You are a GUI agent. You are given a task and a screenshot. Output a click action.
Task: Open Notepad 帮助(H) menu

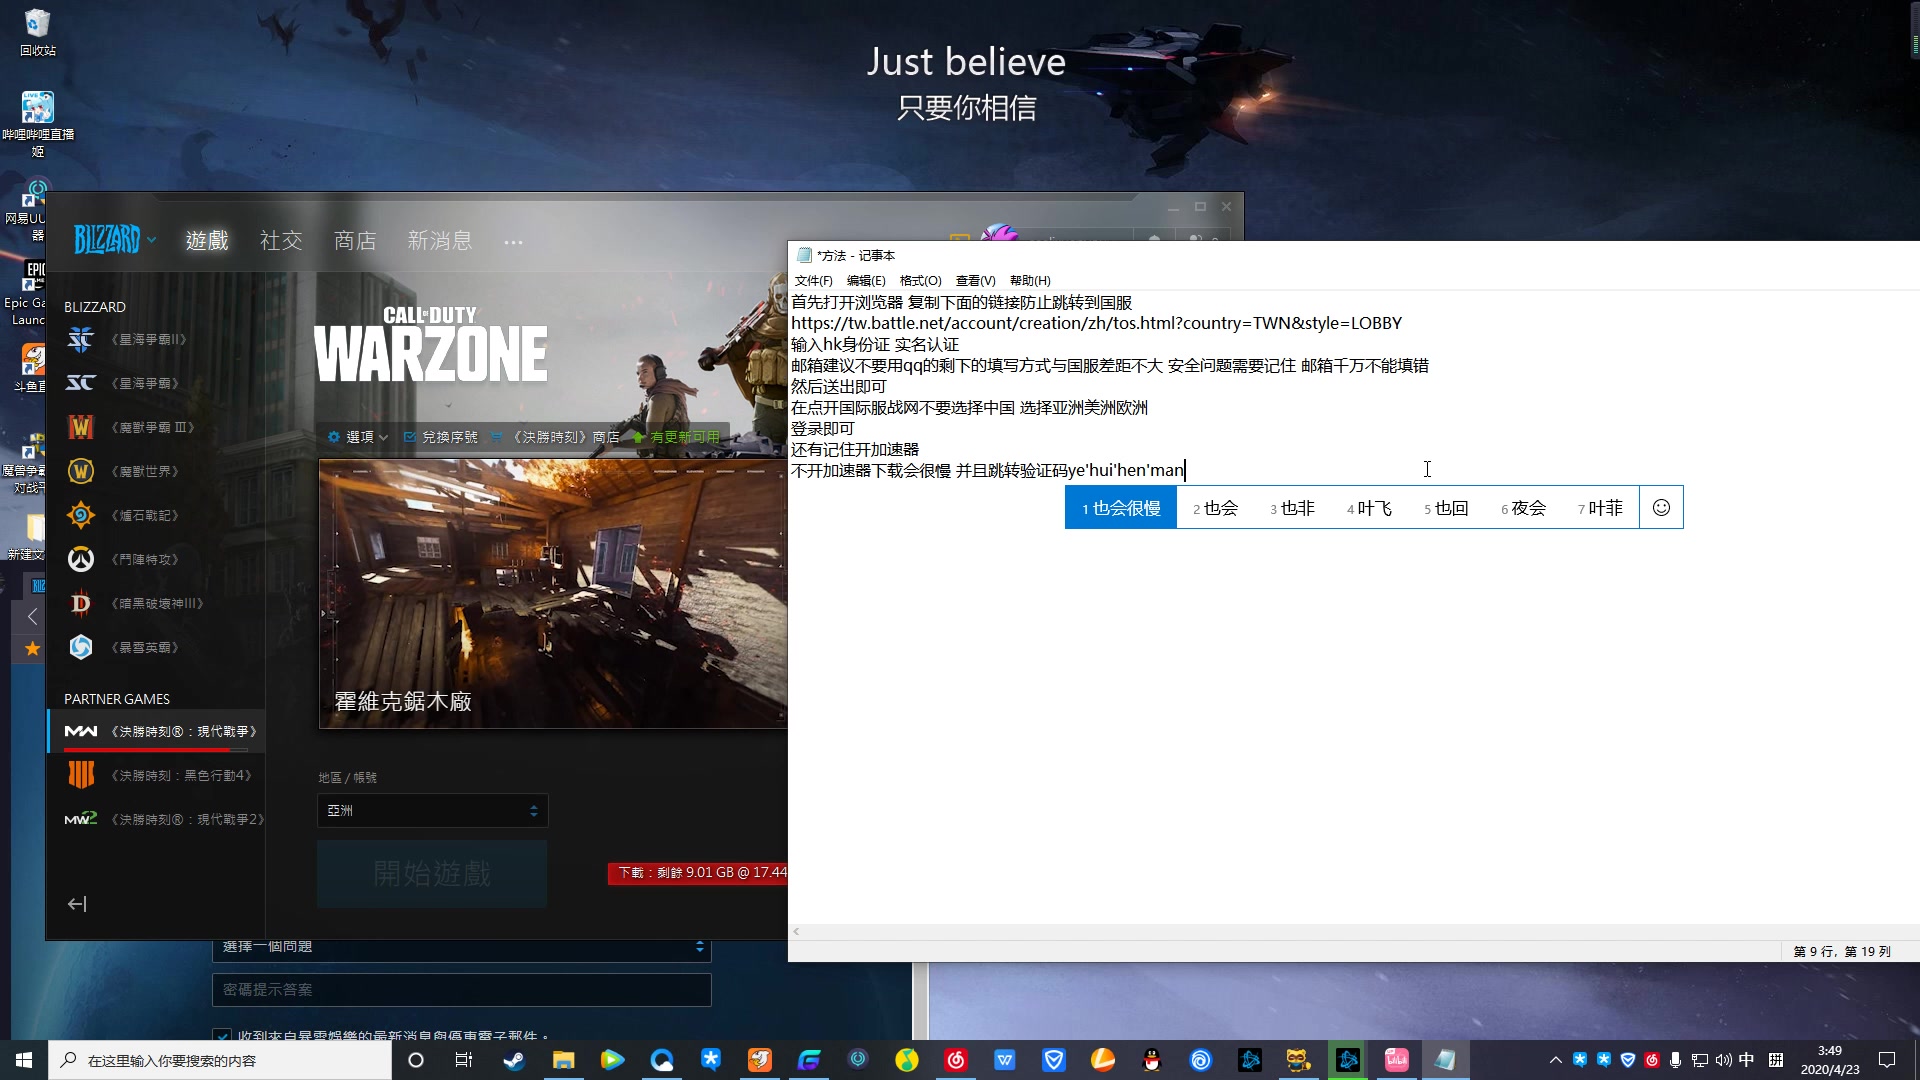point(1030,281)
